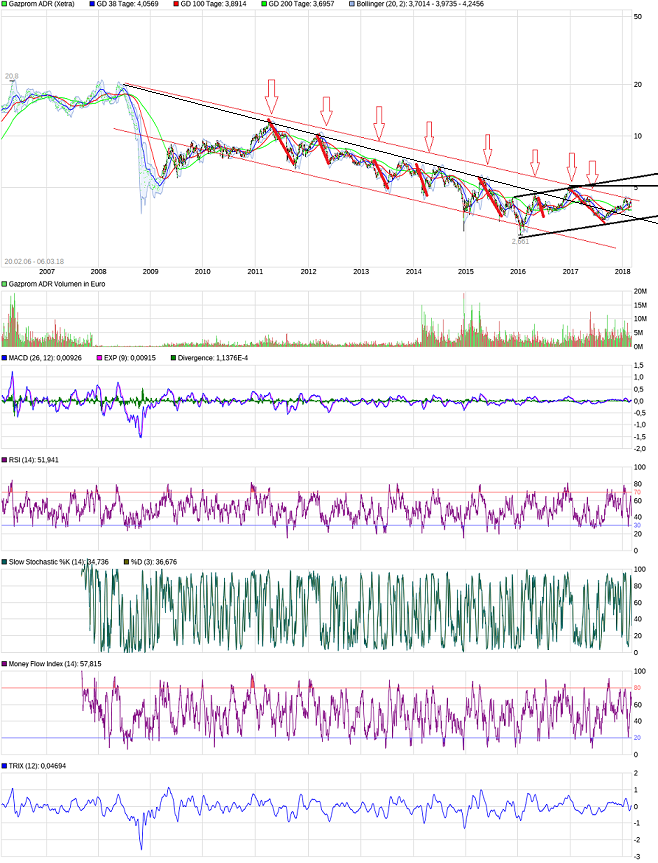Click the green Gazprom ADR (Xetra) legend swatch
658x863 pixels.
pyautogui.click(x=4, y=4)
